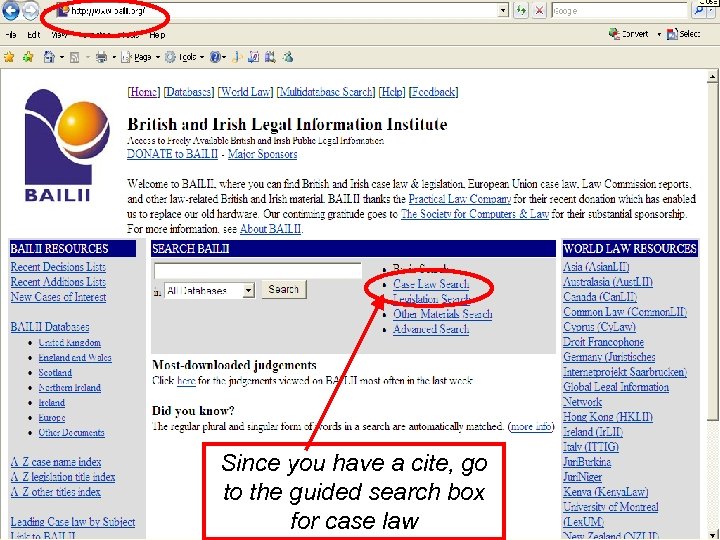Screen dimensions: 720x540
Task: Open the Convert dropdown arrow
Action: pos(659,34)
